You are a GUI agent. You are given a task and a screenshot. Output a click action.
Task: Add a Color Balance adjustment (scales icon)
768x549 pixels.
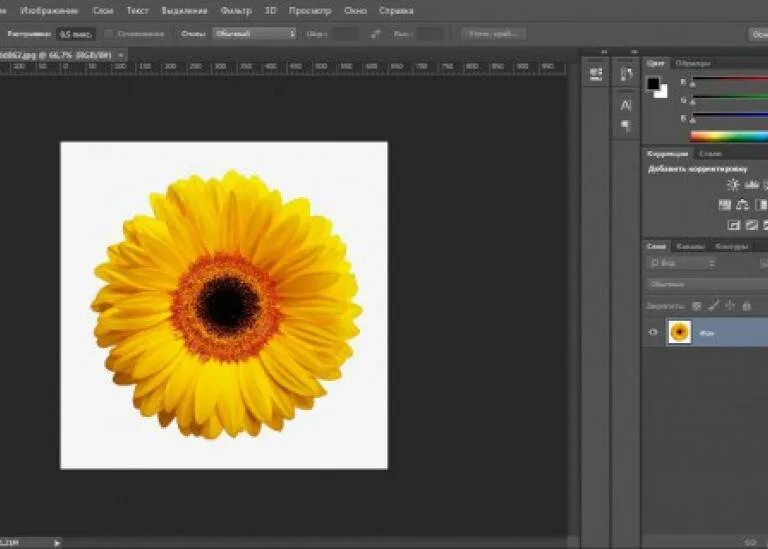click(x=743, y=205)
